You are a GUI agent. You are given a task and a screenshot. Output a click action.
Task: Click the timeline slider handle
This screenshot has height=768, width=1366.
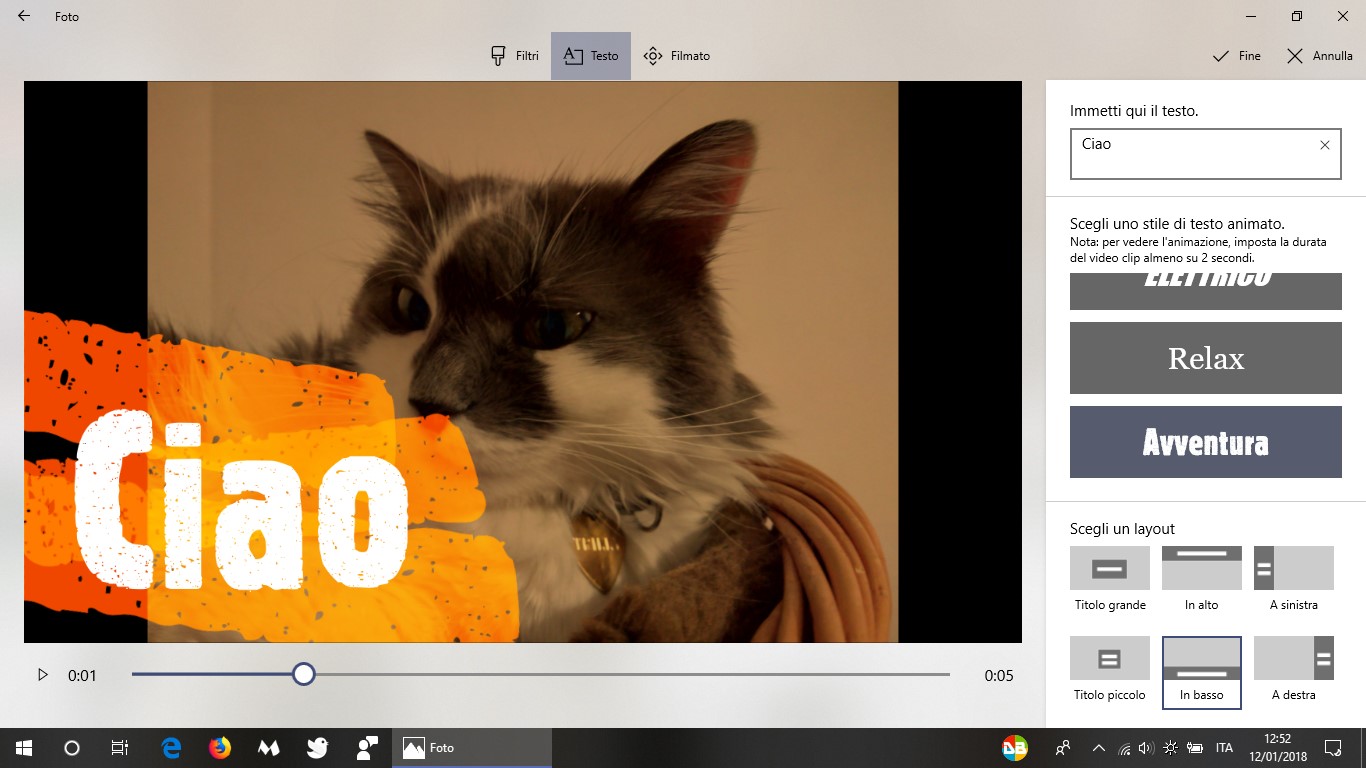click(x=304, y=674)
